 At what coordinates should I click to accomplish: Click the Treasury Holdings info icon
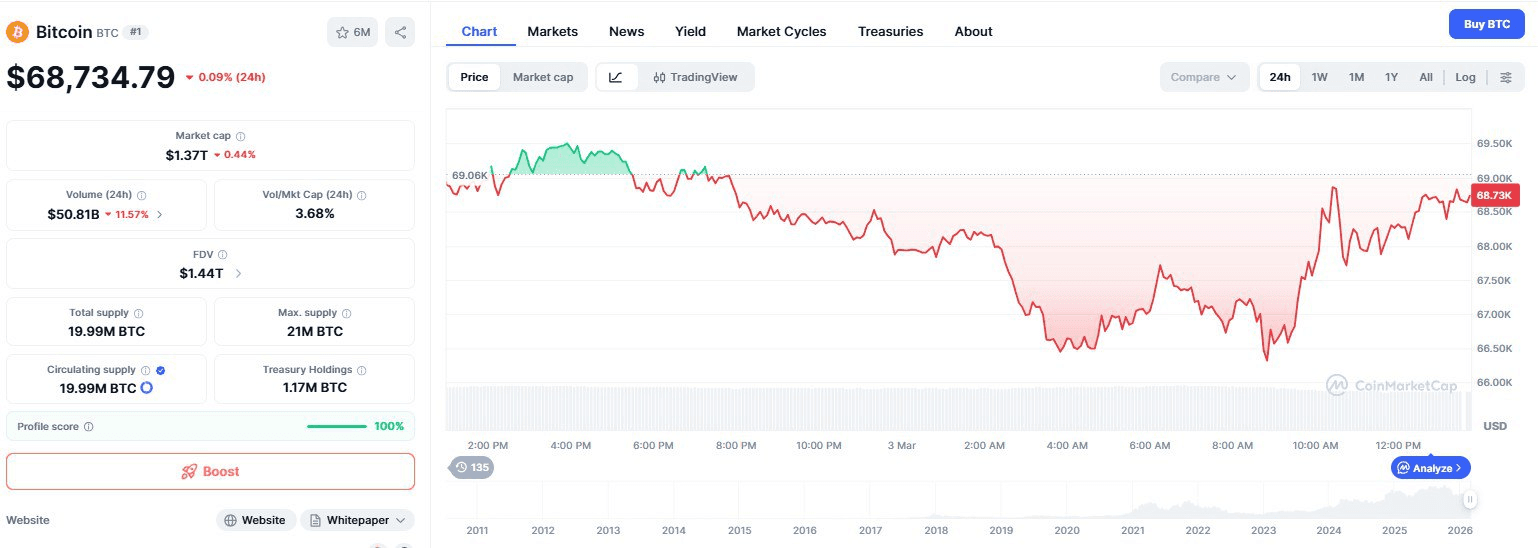(x=361, y=370)
